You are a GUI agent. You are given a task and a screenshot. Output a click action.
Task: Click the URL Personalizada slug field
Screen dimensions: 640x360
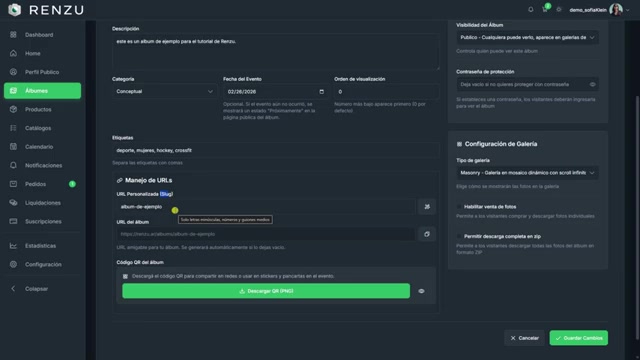click(x=266, y=207)
